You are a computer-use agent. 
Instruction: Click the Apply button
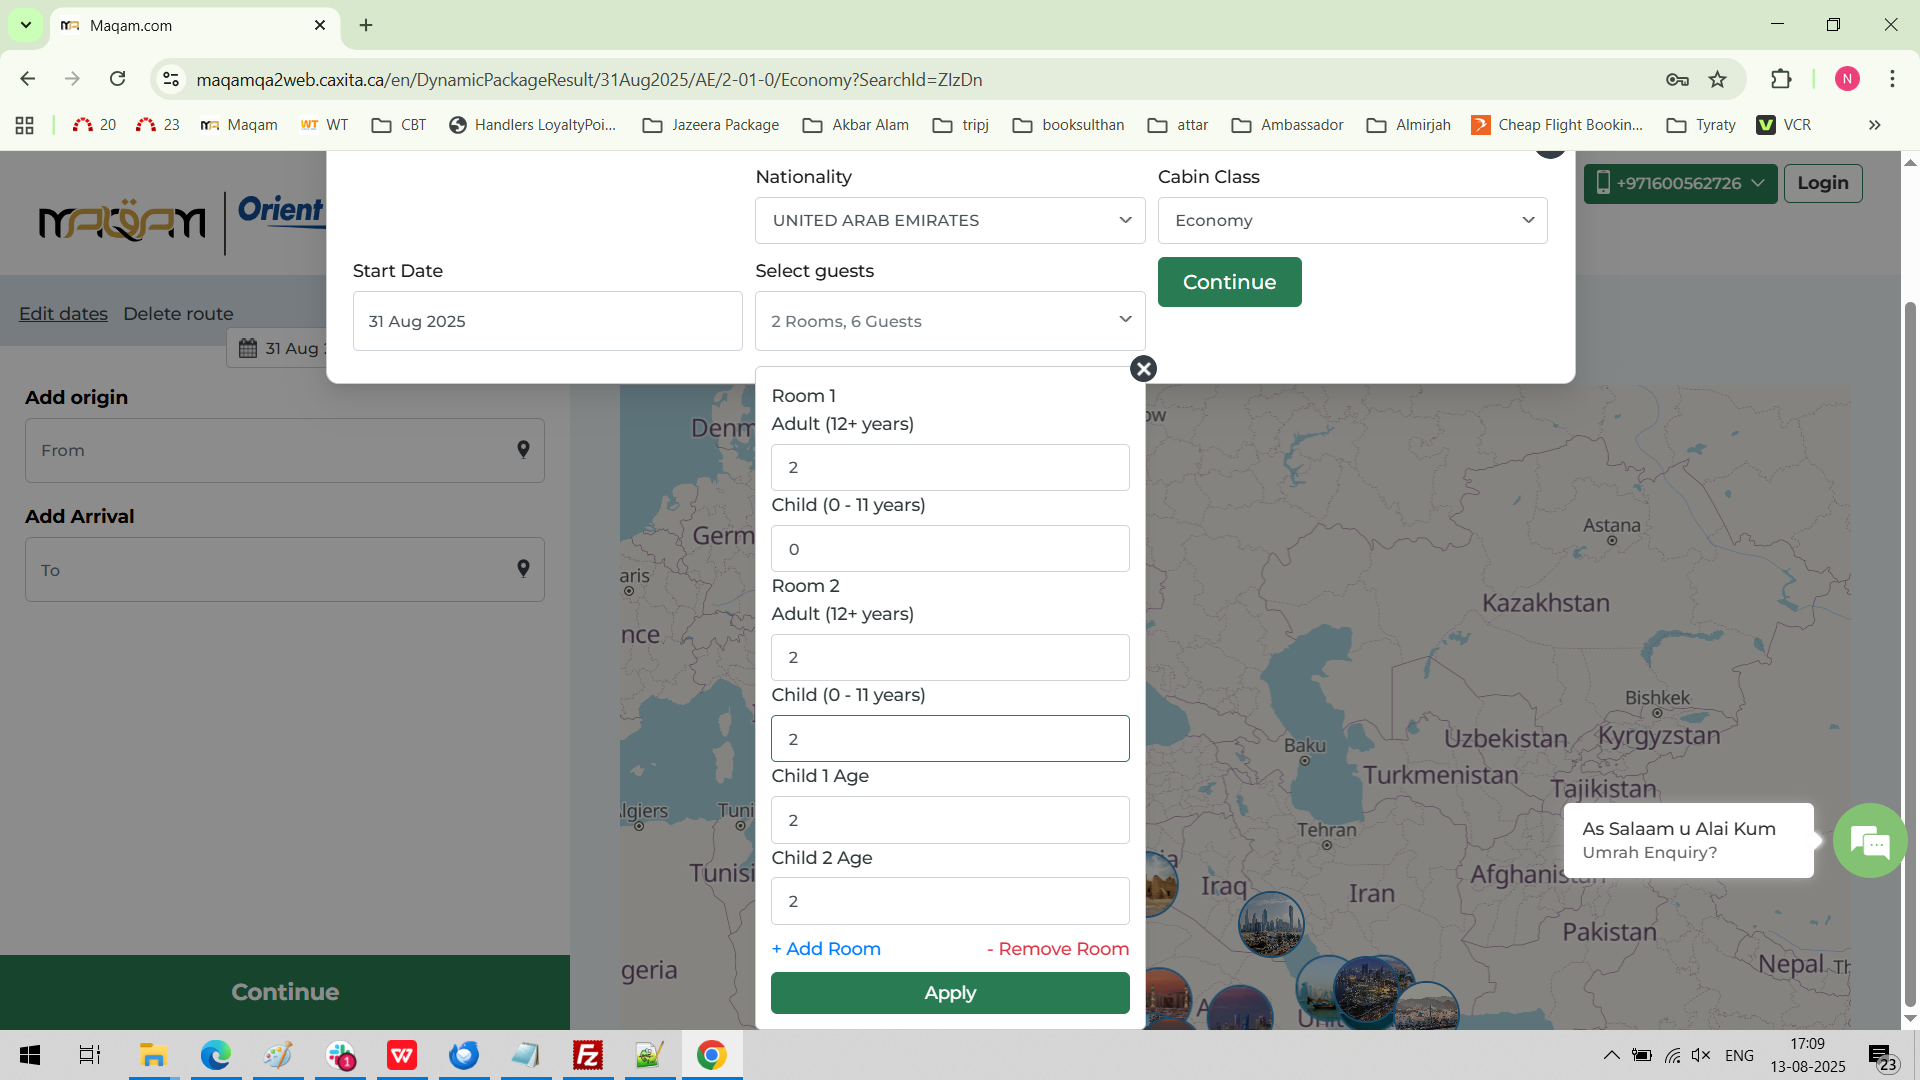949,993
